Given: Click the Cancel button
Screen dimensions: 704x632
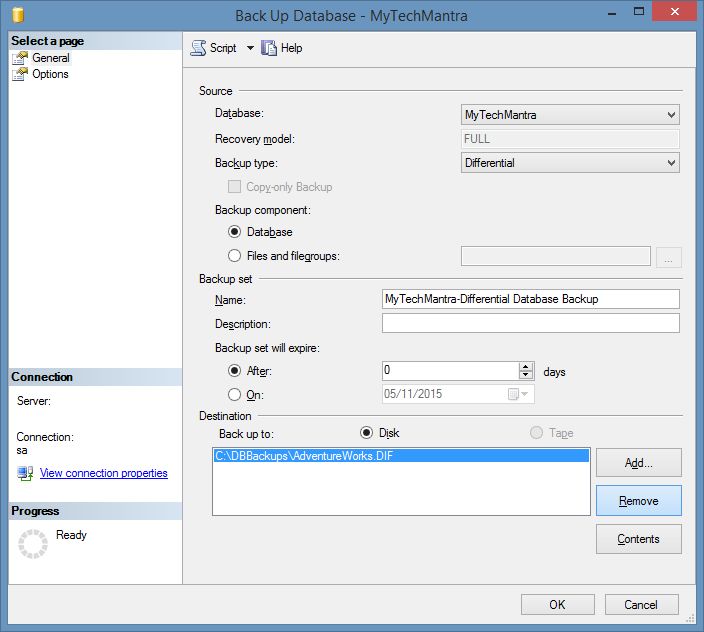Looking at the screenshot, I should [641, 605].
